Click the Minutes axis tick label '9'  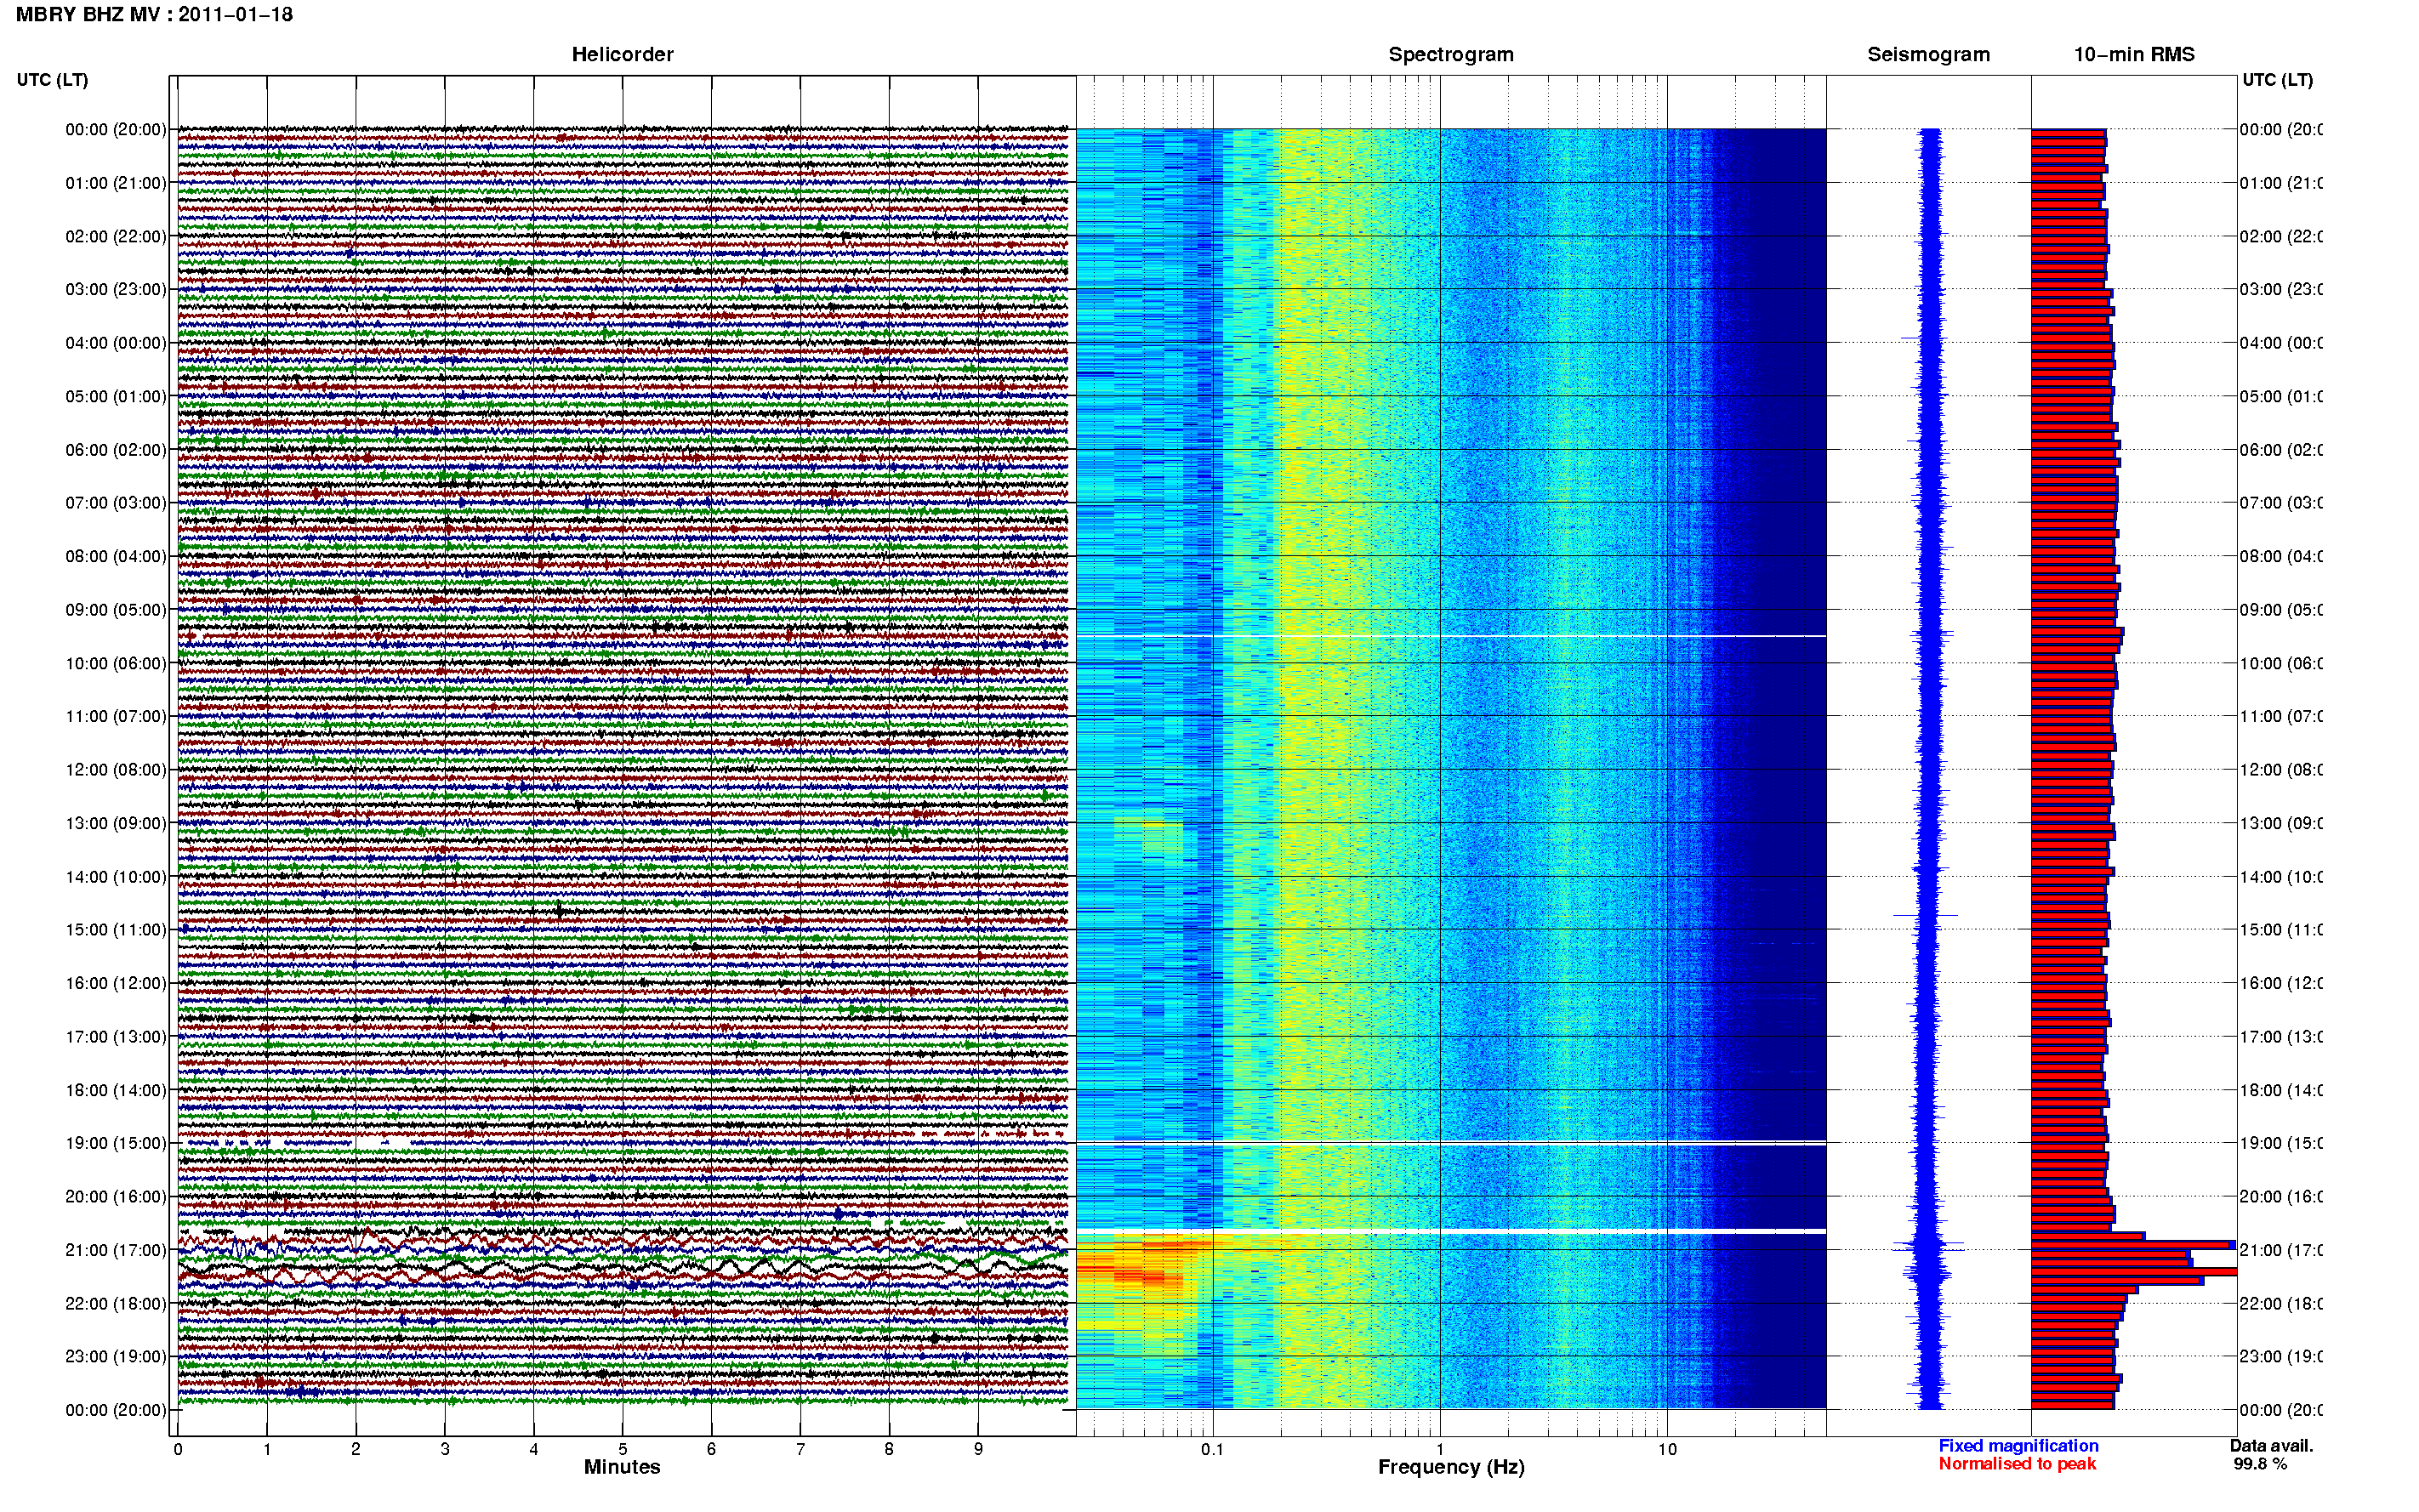tap(978, 1449)
